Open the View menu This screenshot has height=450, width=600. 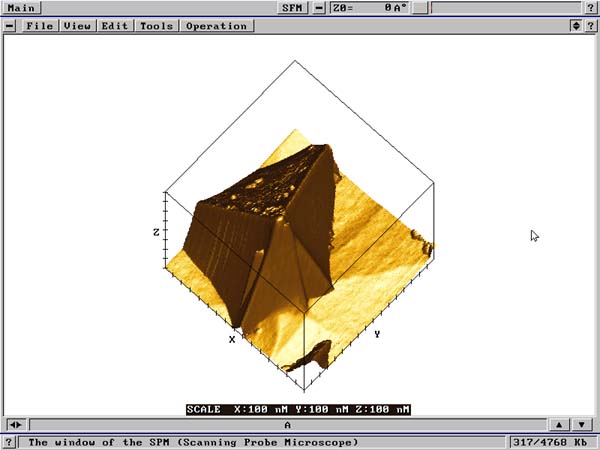point(77,26)
